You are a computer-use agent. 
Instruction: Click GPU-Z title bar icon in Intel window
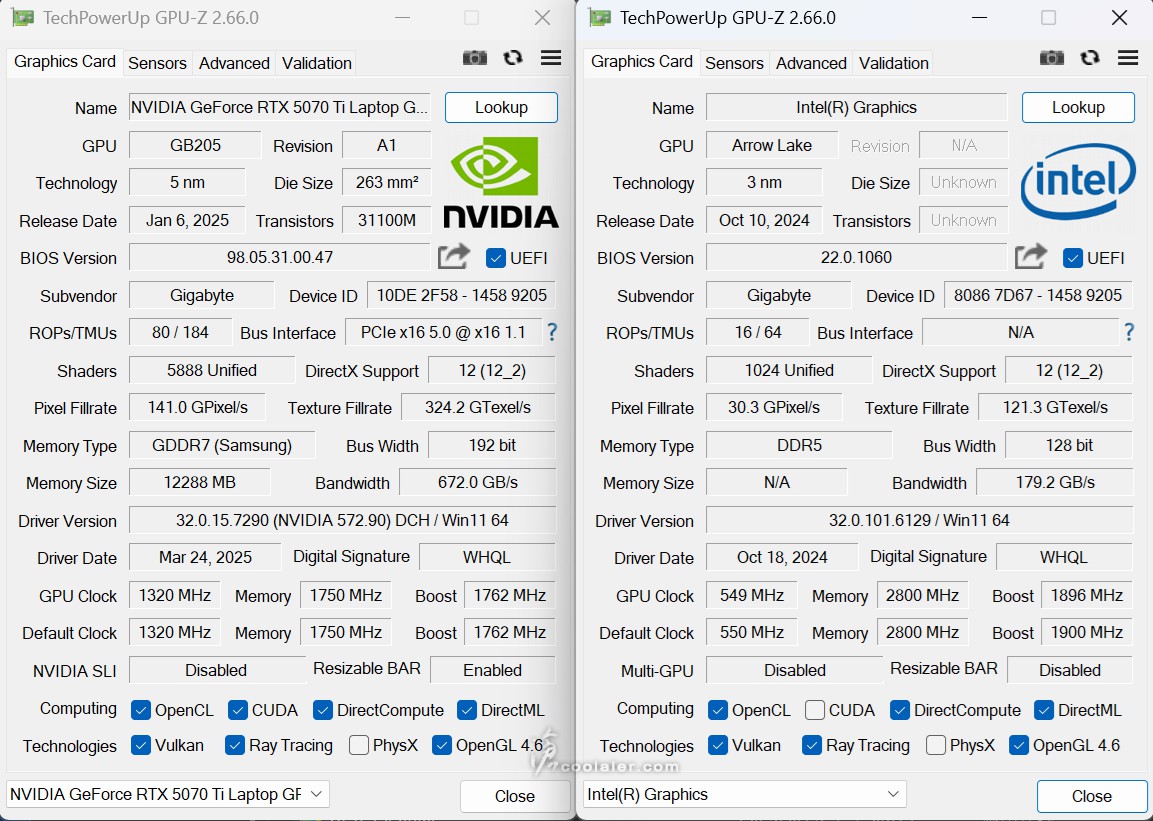point(600,18)
